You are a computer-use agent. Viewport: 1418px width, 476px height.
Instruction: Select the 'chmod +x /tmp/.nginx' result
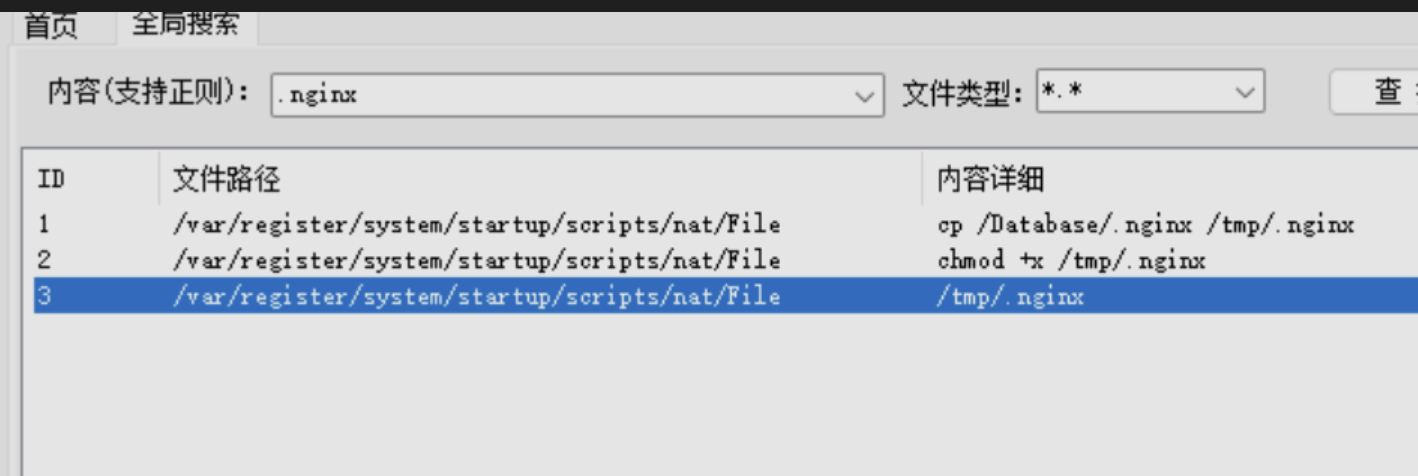pyautogui.click(x=1071, y=261)
